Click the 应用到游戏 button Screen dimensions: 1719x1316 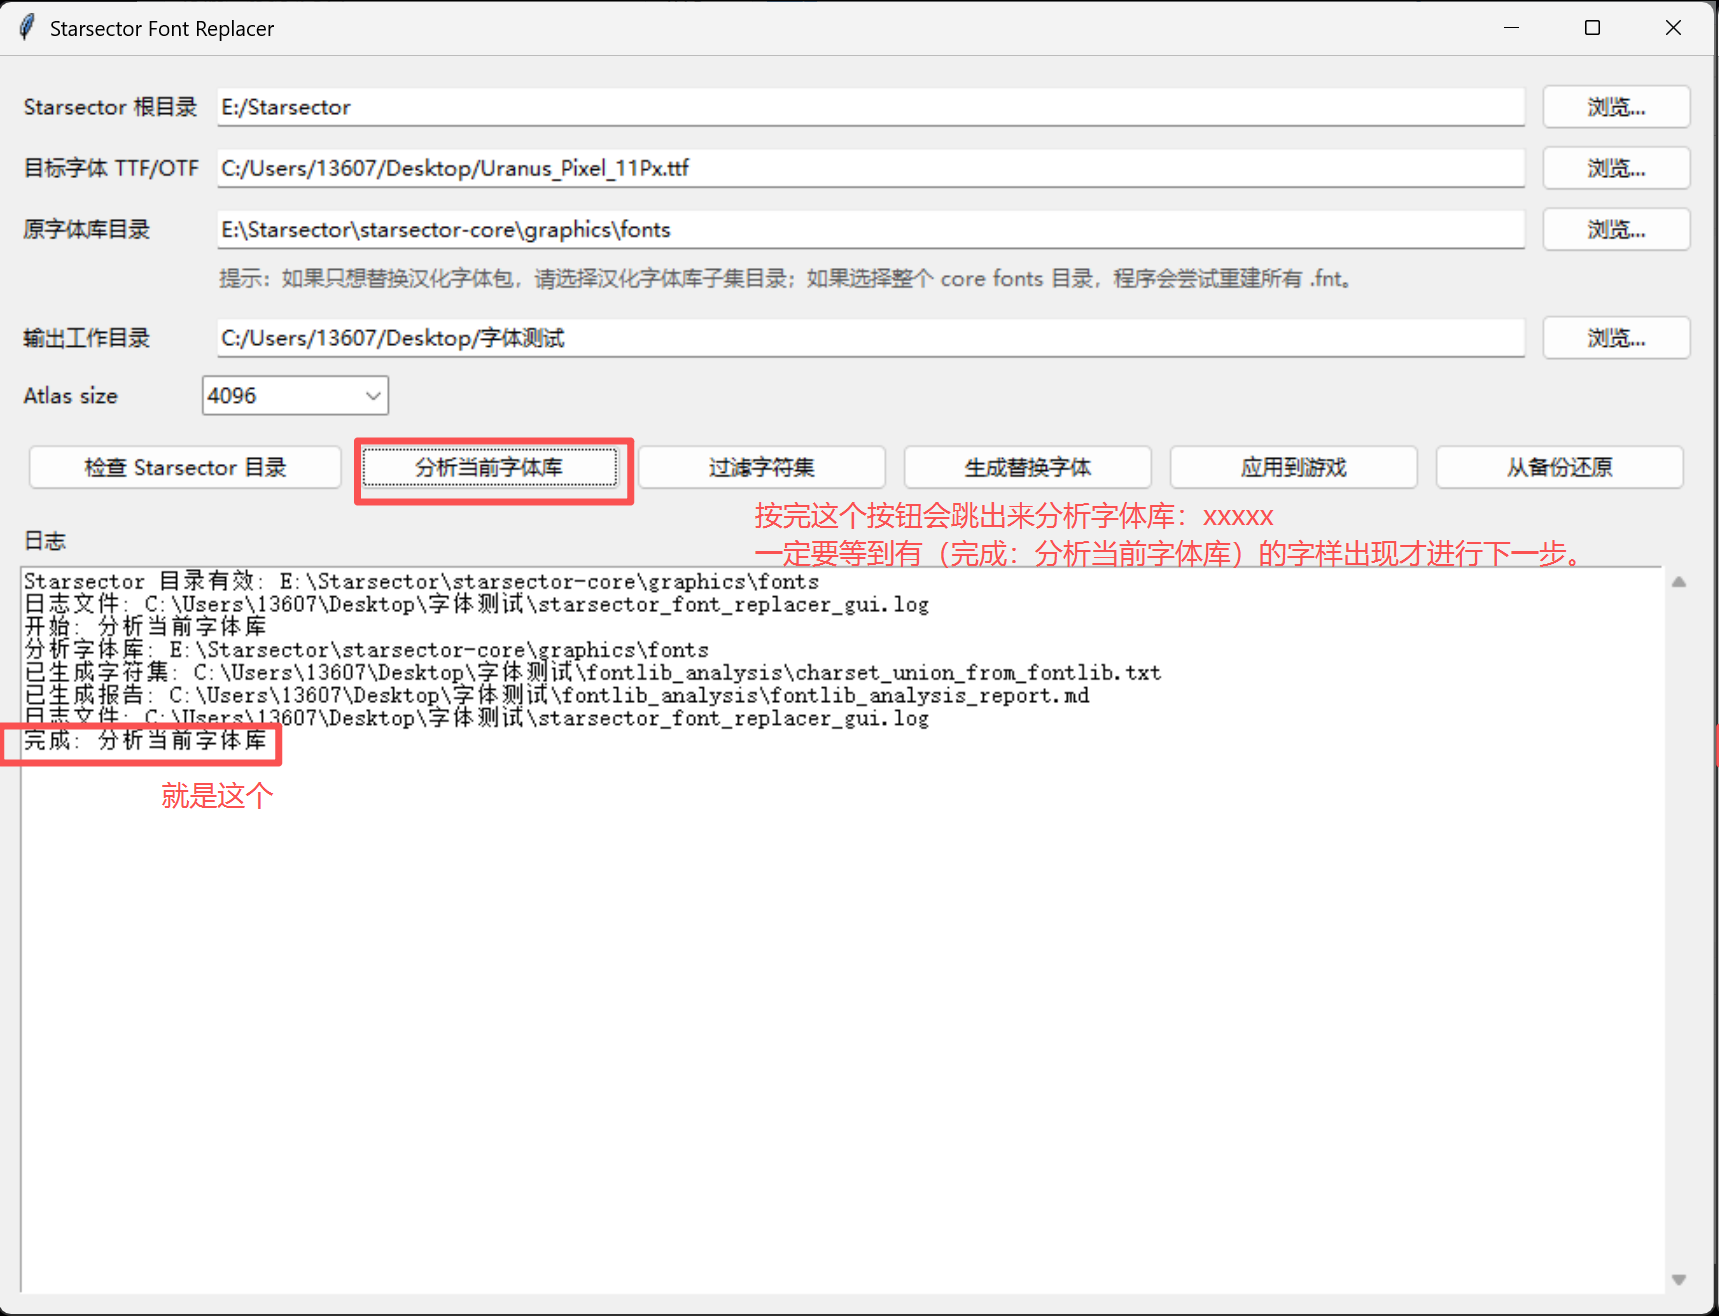click(1293, 467)
